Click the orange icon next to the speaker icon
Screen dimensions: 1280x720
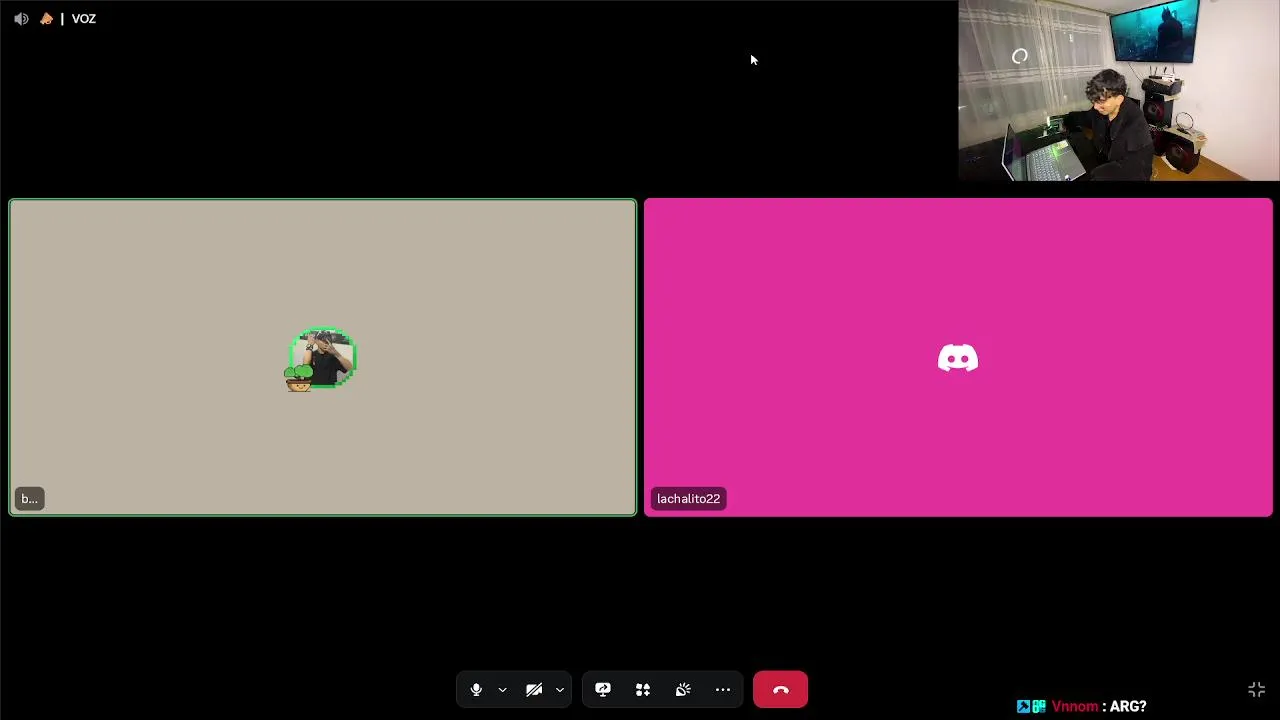pos(46,19)
